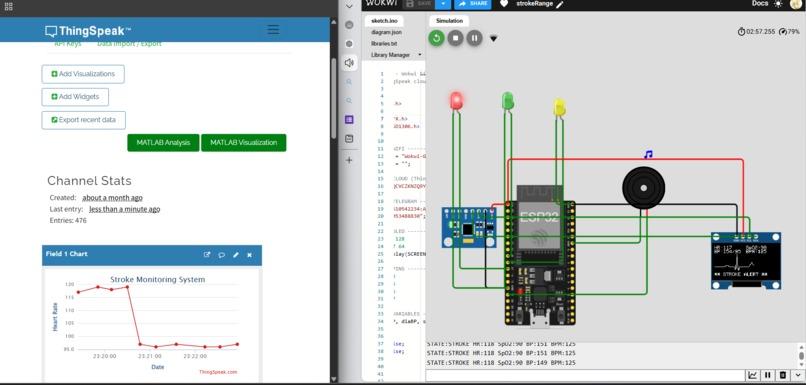Collapse serial monitor with chevron
Screen dimensions: 806x385
798,376
